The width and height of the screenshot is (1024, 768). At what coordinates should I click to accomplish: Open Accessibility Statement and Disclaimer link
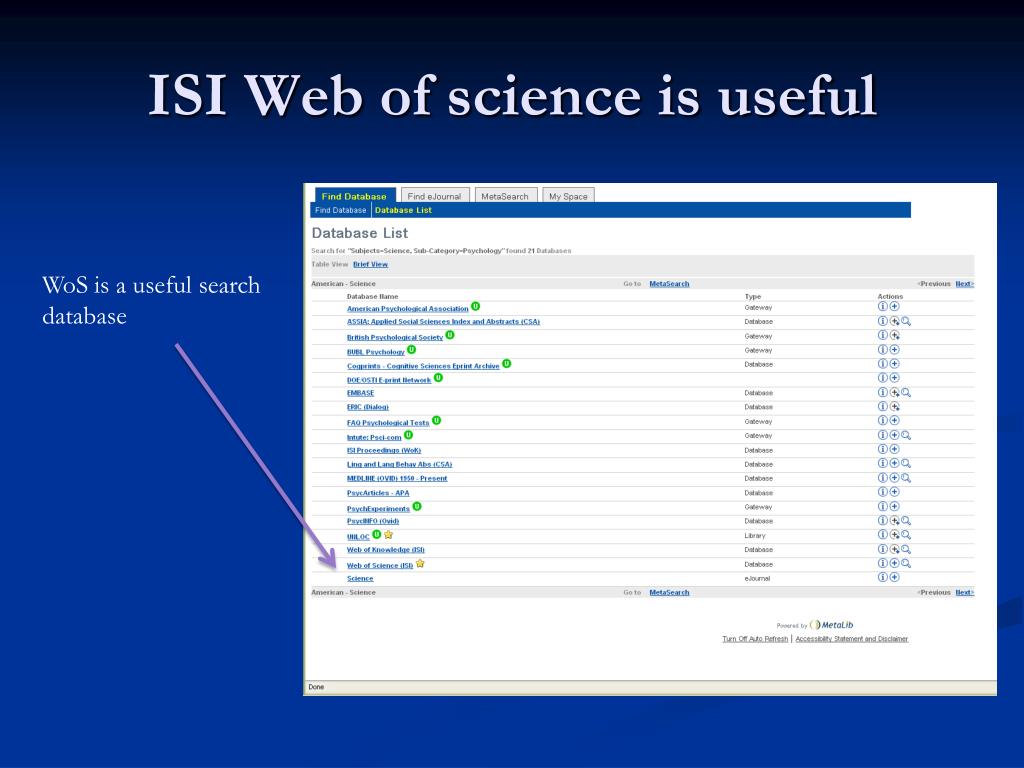point(852,639)
